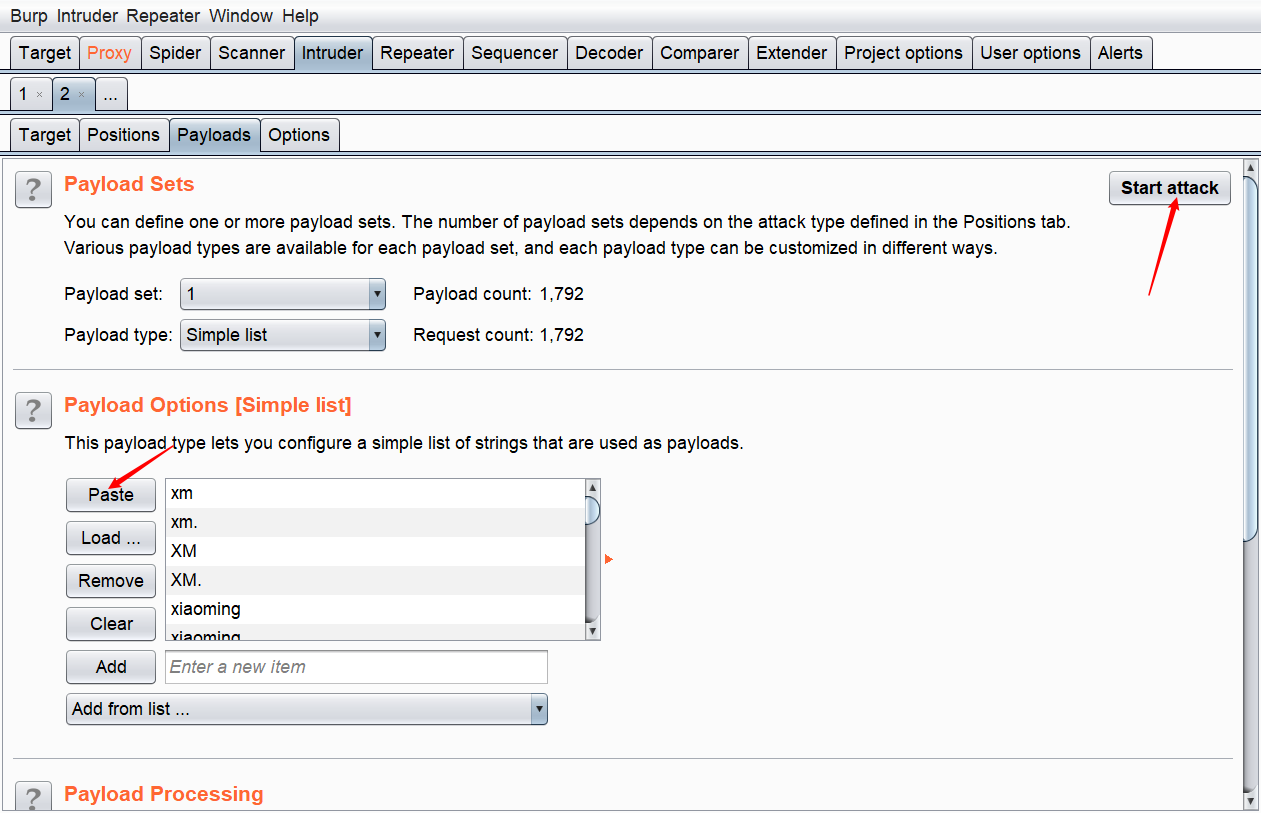The width and height of the screenshot is (1261, 813).
Task: Close Intruder attack tab 2
Action: pos(81,95)
